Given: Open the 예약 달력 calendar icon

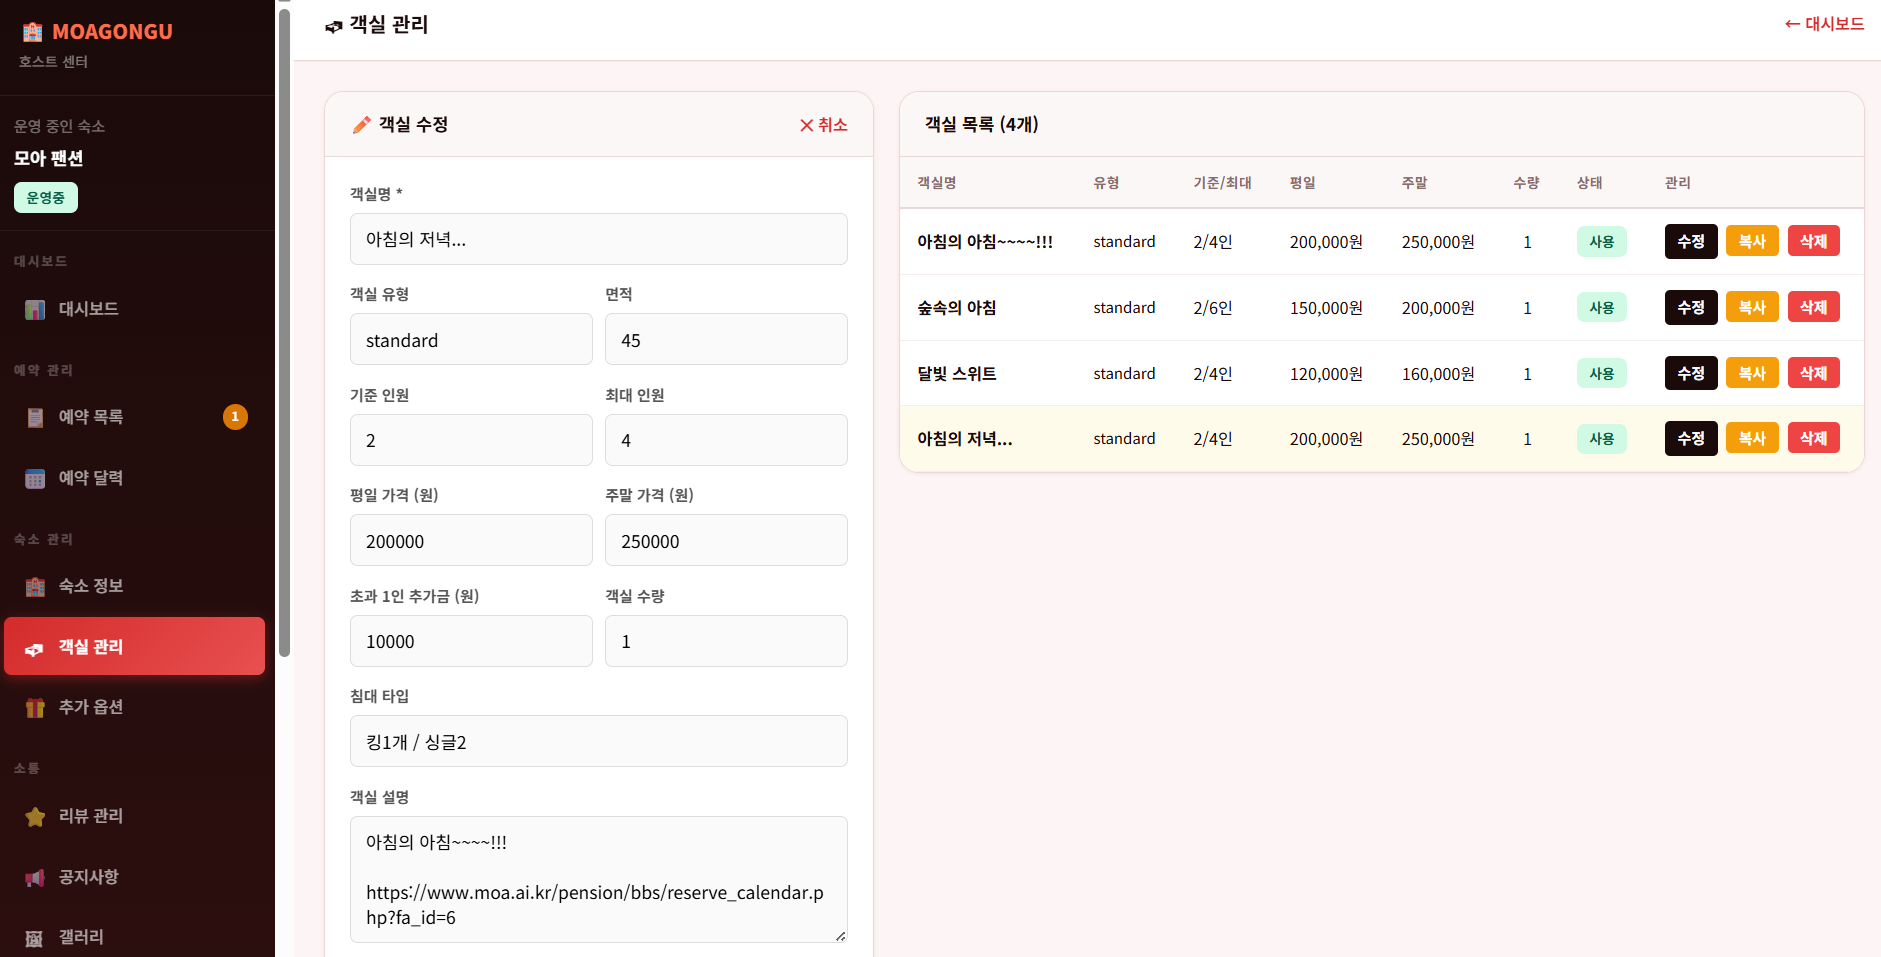Looking at the screenshot, I should tap(35, 479).
